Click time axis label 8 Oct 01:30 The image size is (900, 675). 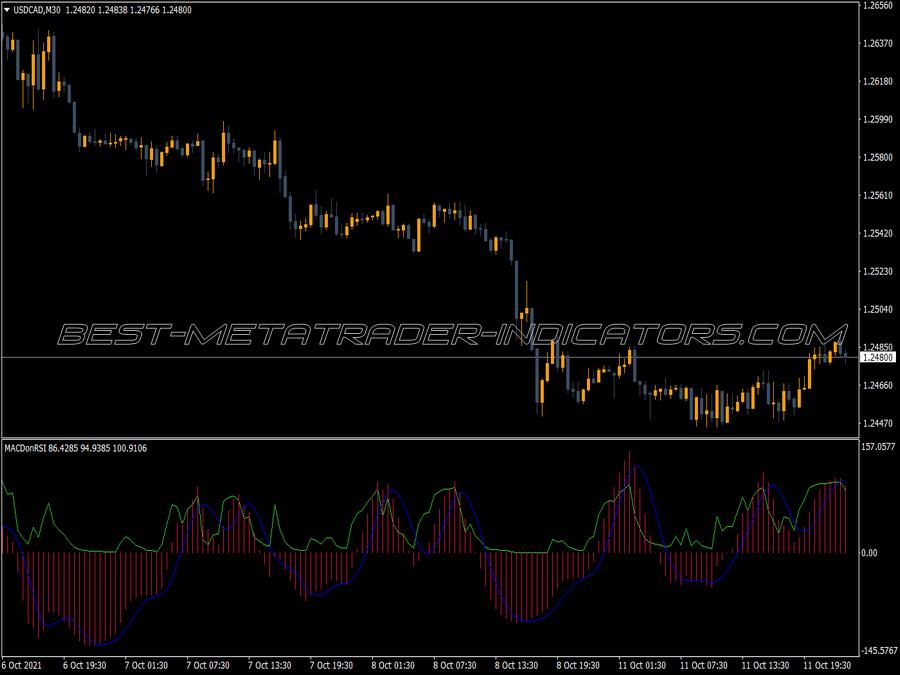tap(393, 666)
